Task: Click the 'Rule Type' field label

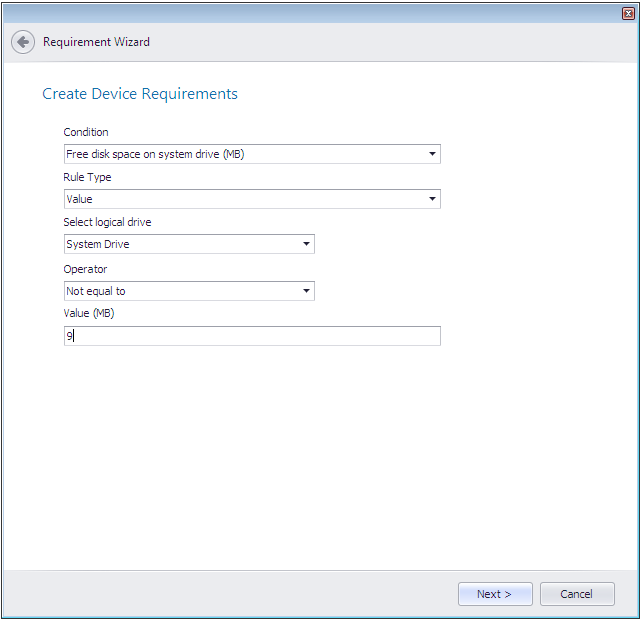Action: coord(87,177)
